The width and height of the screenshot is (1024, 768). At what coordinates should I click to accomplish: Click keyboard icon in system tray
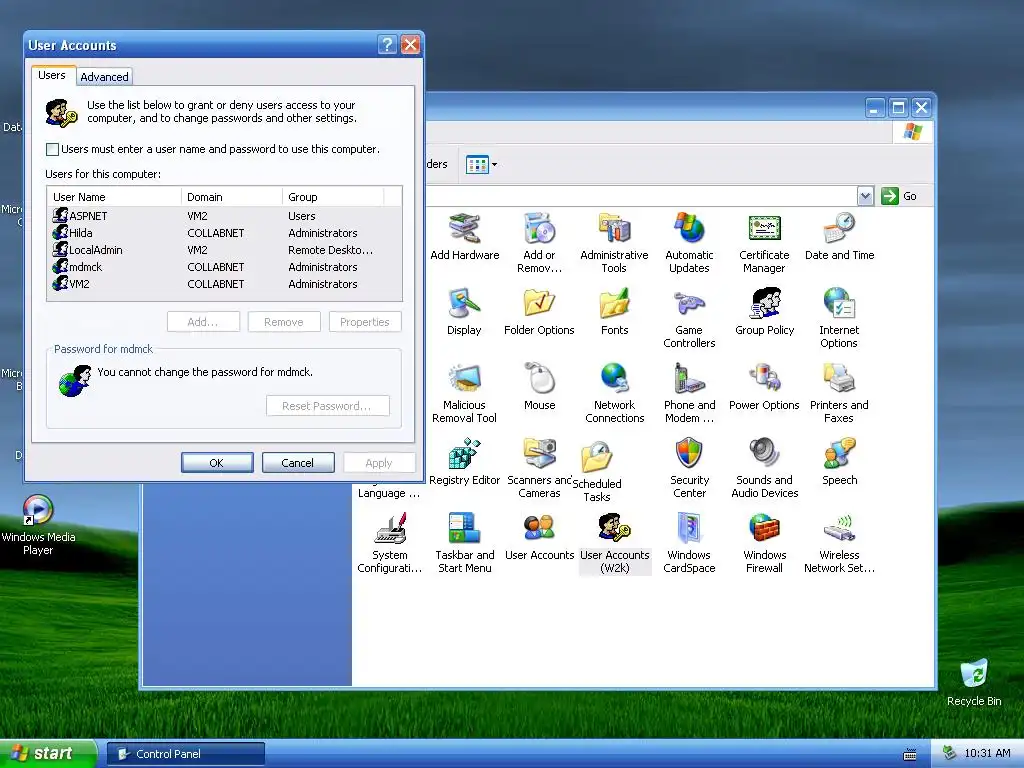pos(910,754)
